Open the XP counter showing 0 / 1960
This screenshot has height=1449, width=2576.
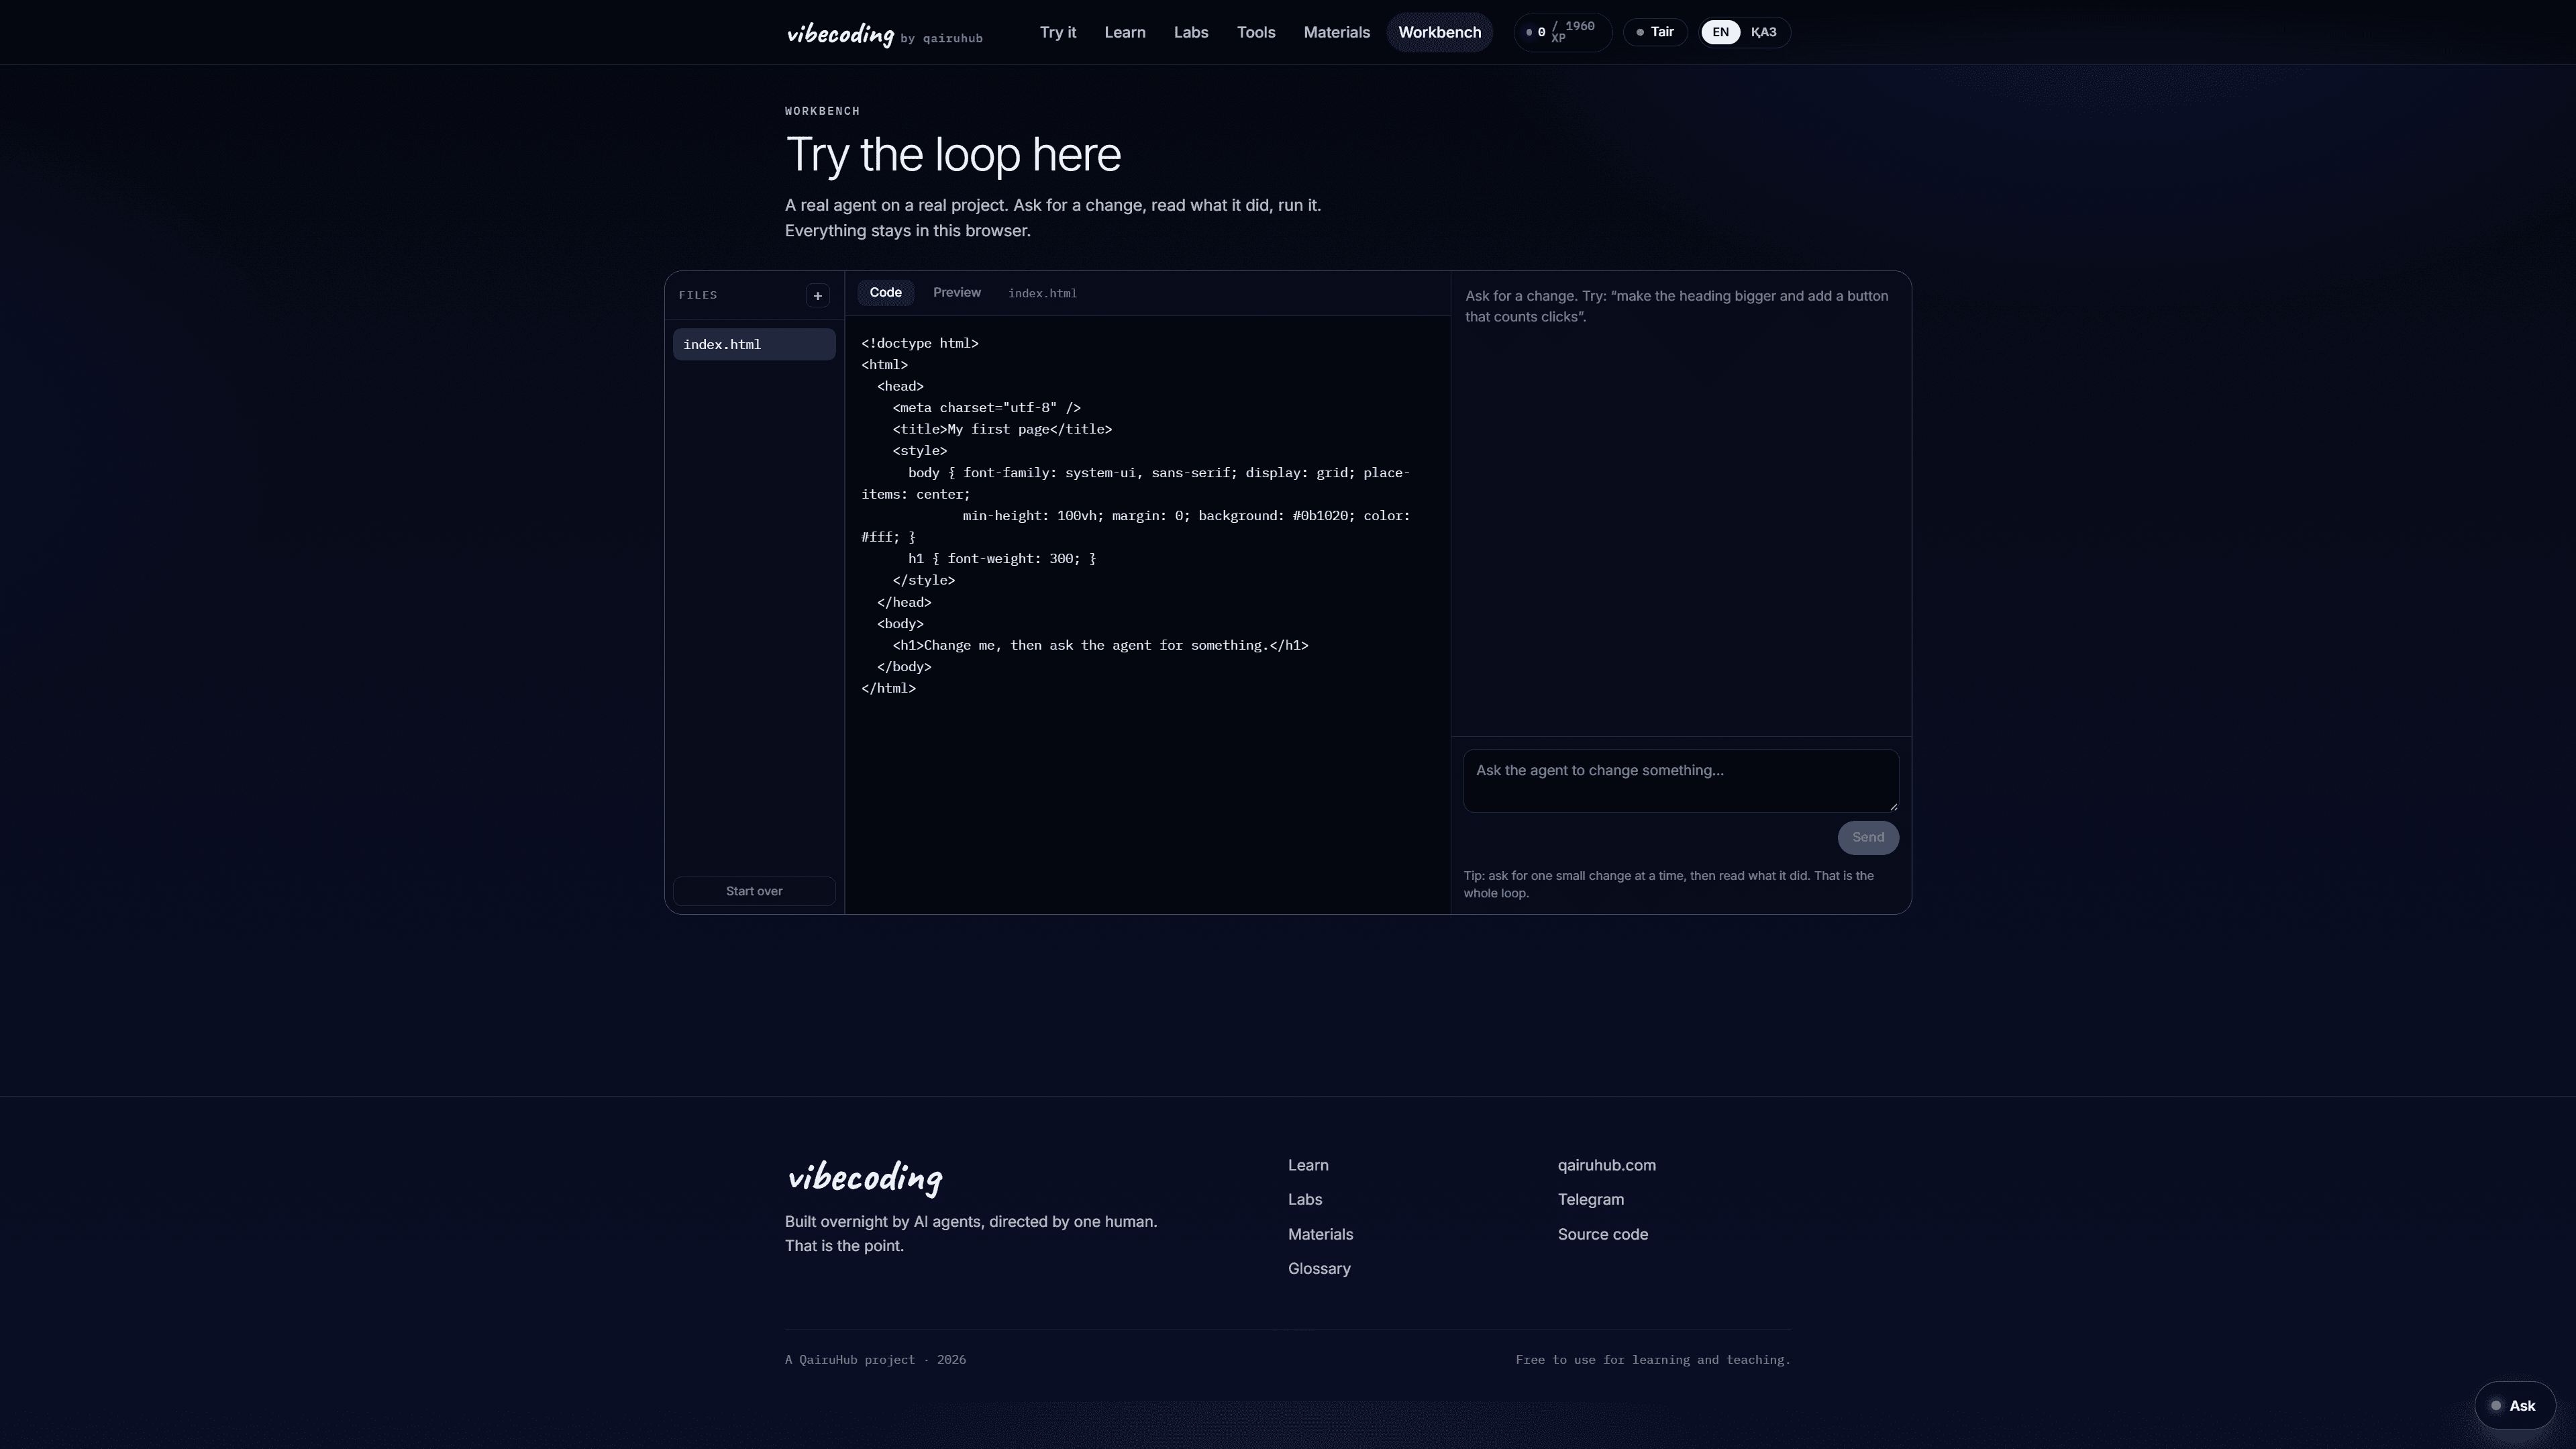coord(1562,32)
